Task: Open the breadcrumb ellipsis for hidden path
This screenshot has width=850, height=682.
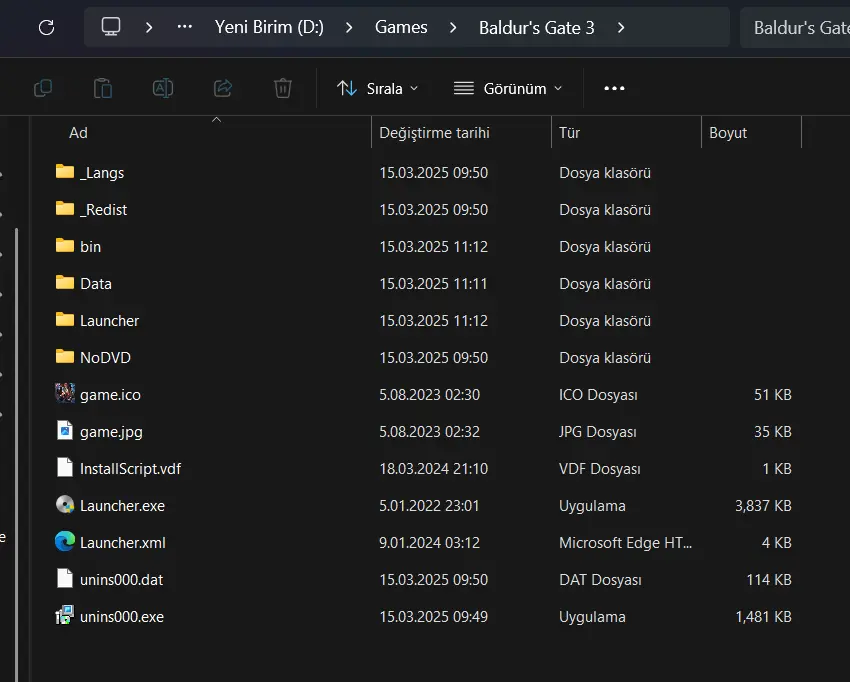Action: pos(184,27)
